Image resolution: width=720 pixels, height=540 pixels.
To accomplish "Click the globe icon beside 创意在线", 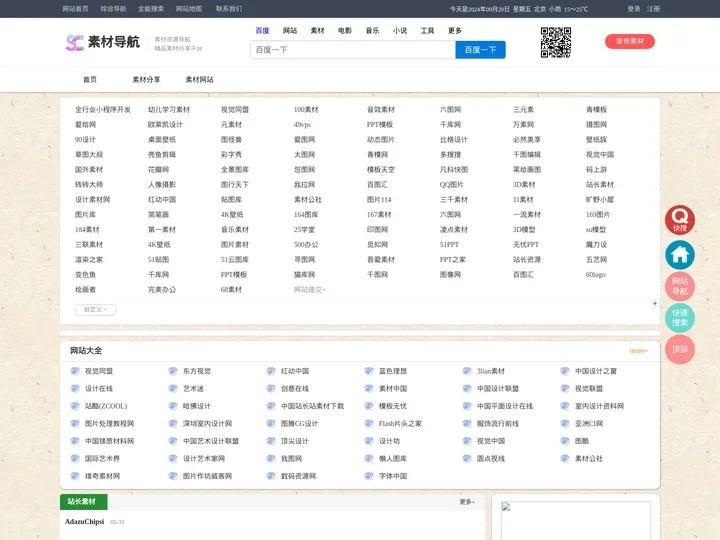I will [271, 388].
